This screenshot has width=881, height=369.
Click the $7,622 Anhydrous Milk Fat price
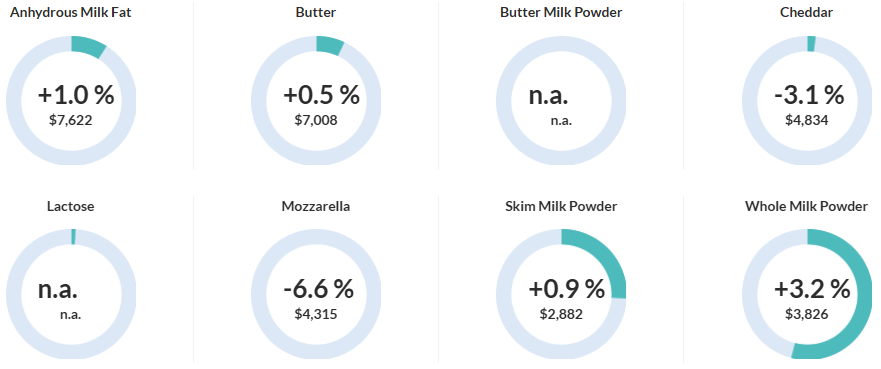tap(71, 120)
